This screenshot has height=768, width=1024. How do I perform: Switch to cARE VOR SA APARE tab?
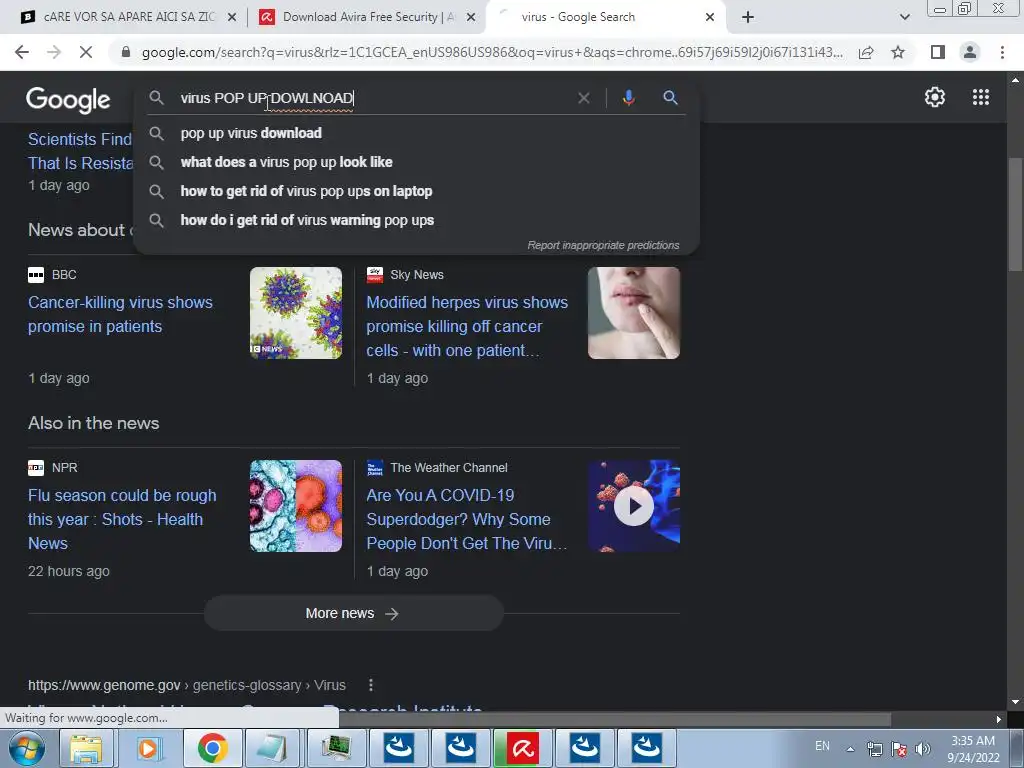pos(129,17)
